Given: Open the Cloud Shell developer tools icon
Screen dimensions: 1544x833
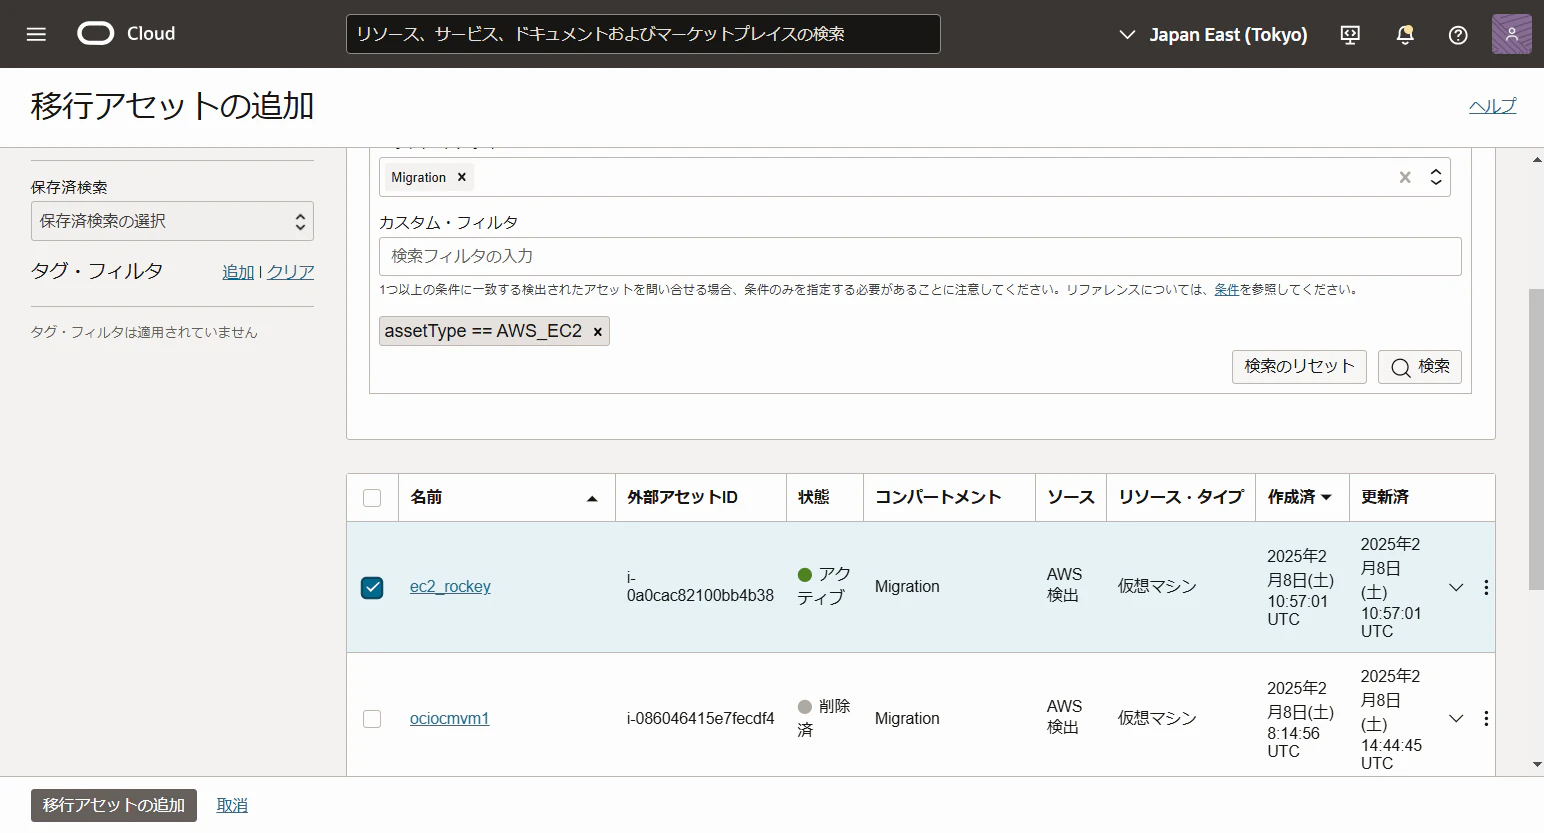Looking at the screenshot, I should pos(1350,35).
